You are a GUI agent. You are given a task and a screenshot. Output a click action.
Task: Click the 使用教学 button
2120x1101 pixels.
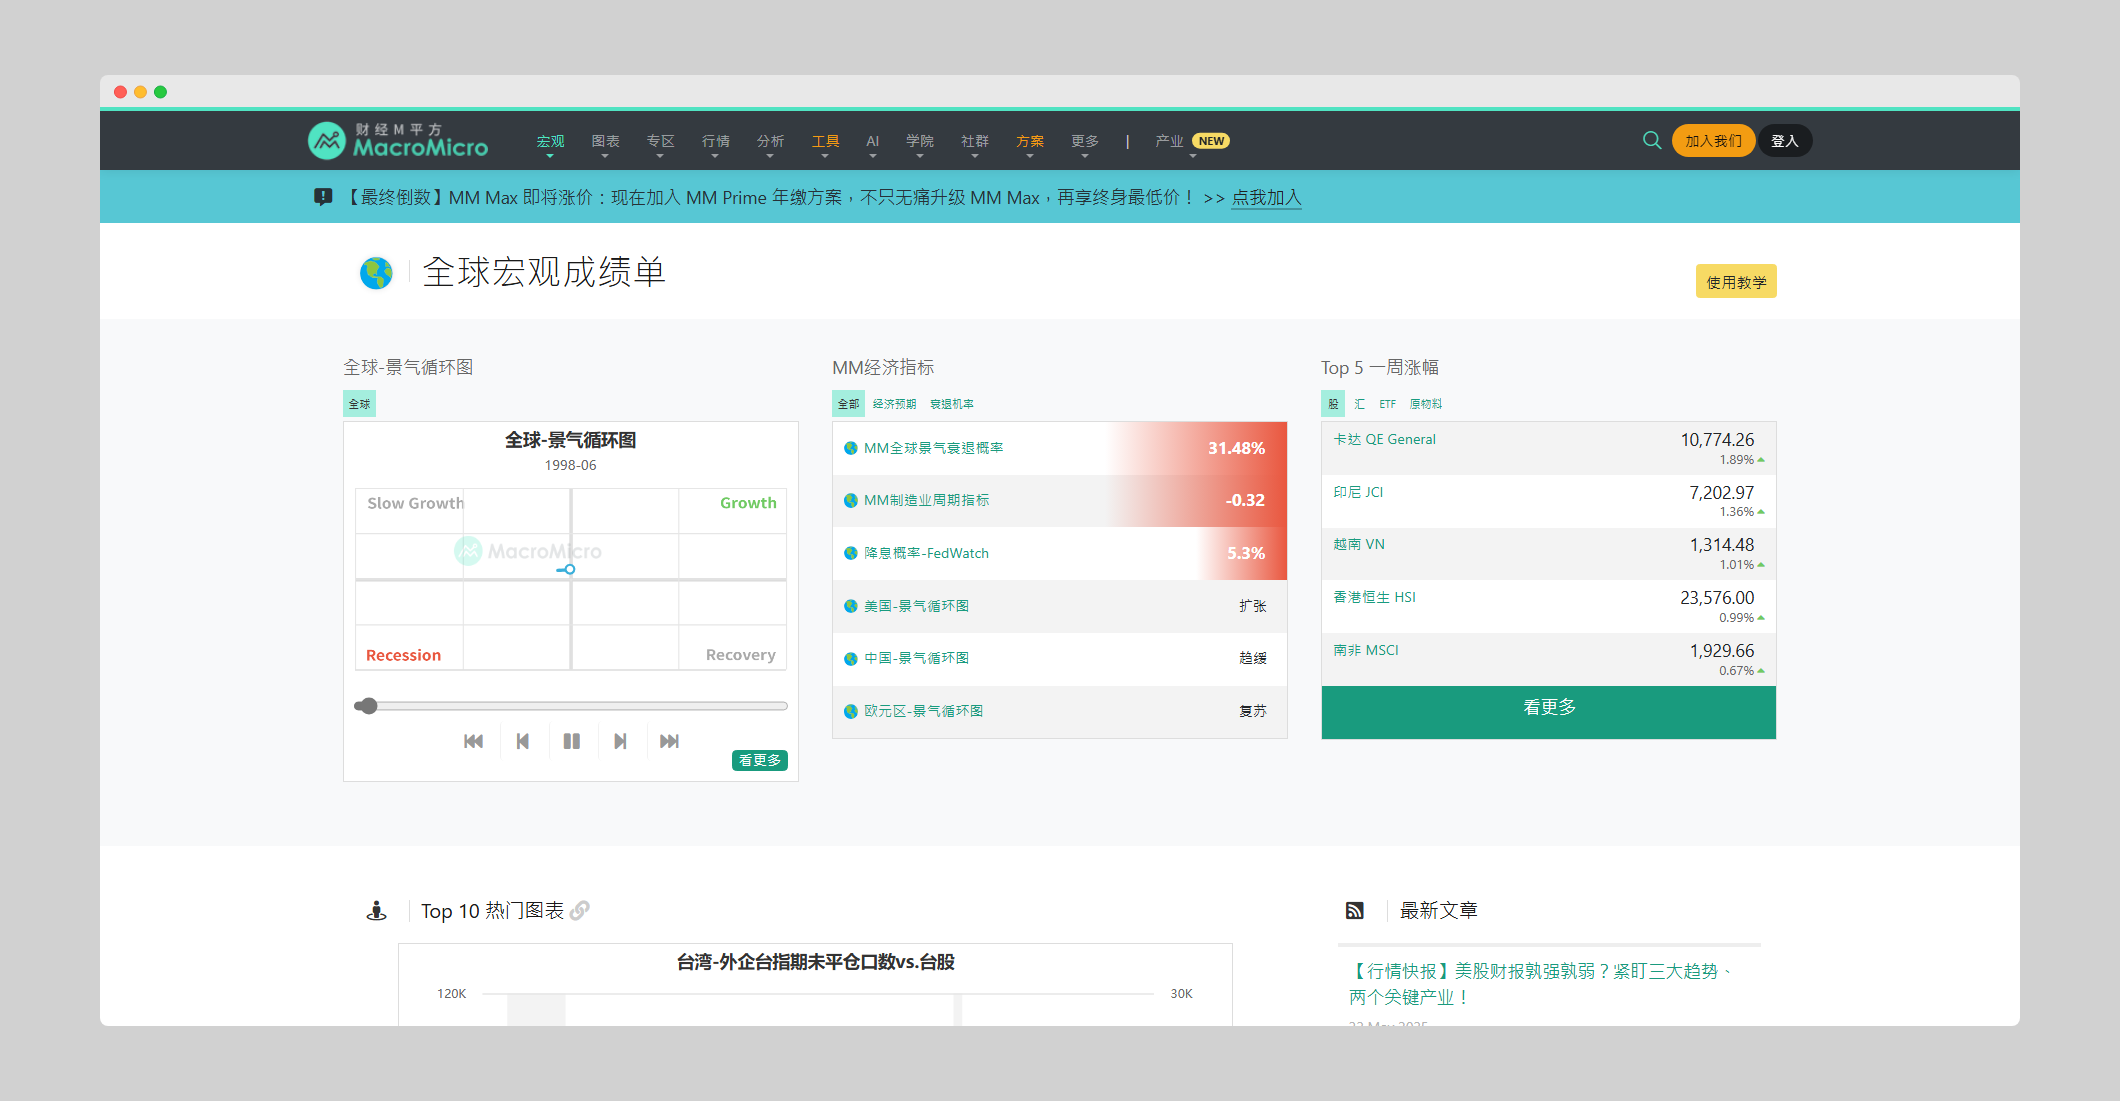pos(1736,281)
